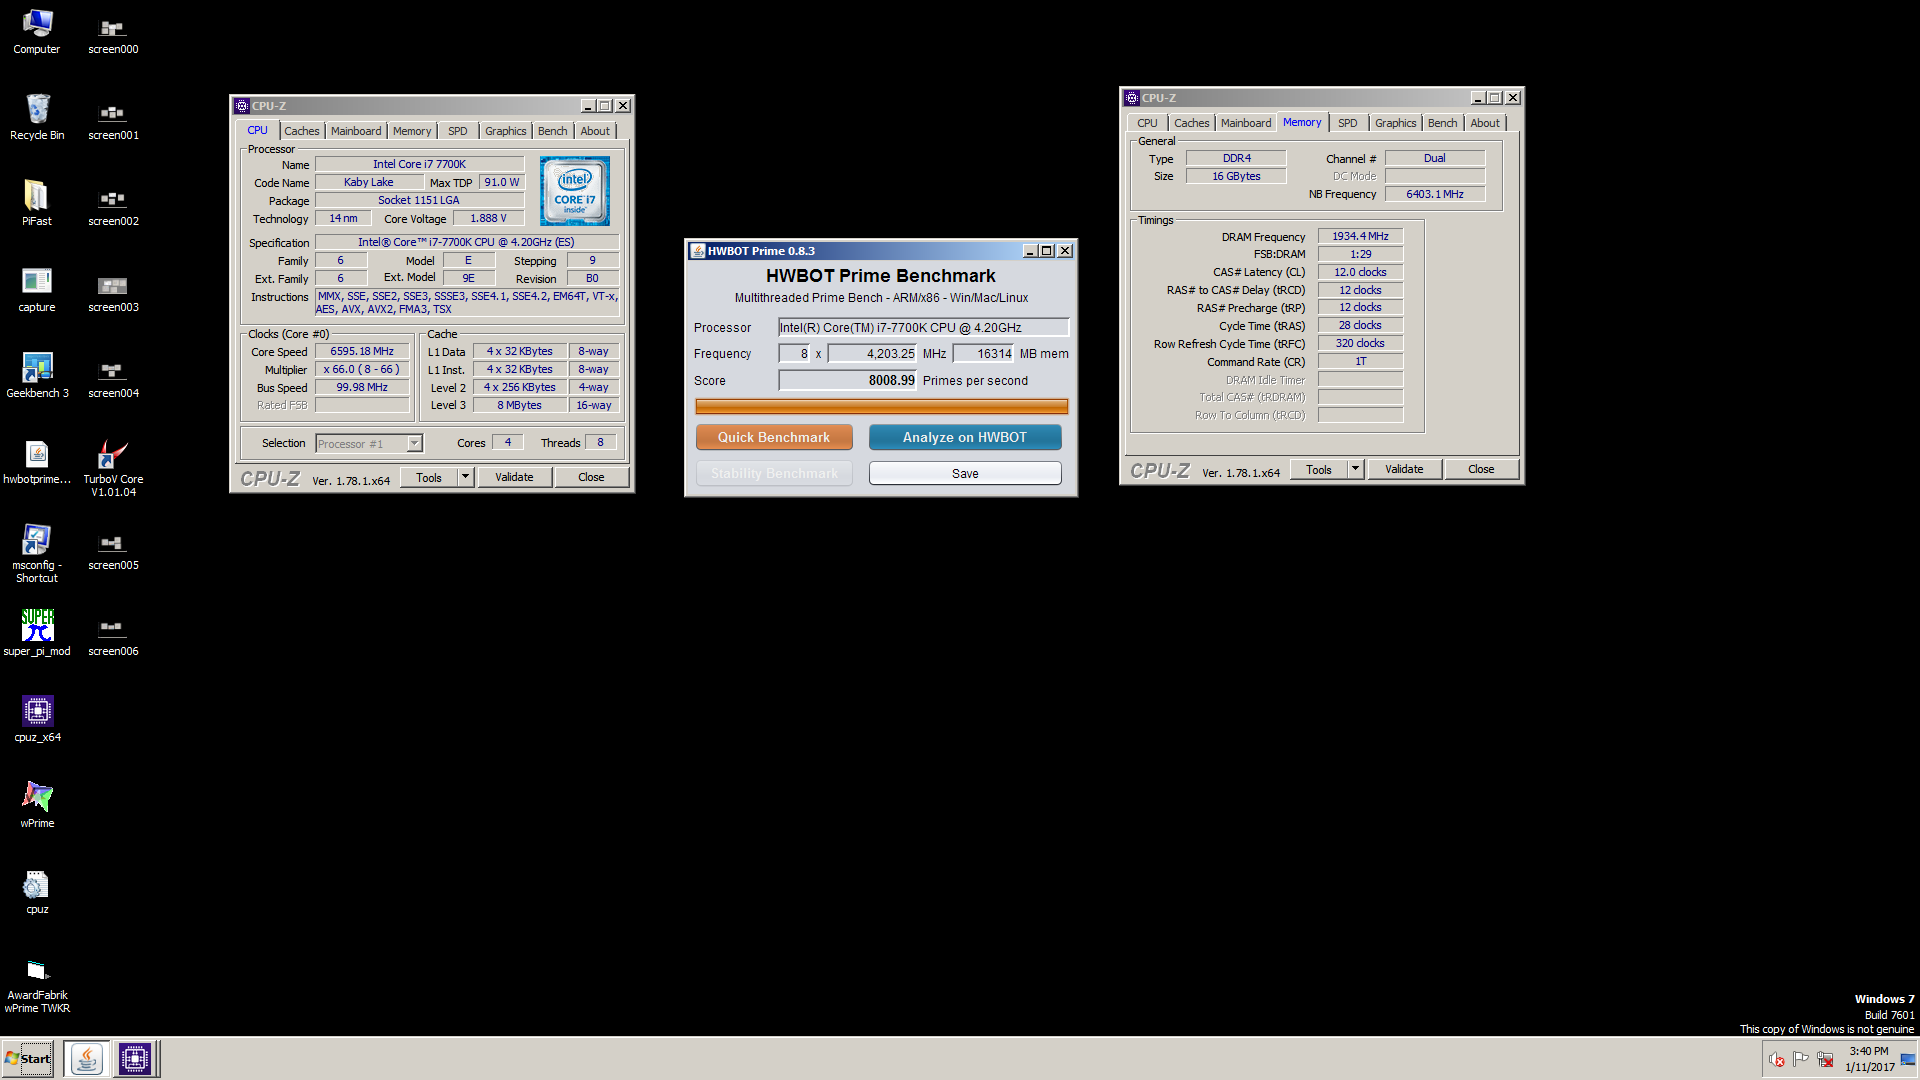The width and height of the screenshot is (1920, 1080).
Task: Launch wPrime from desktop
Action: [37, 805]
